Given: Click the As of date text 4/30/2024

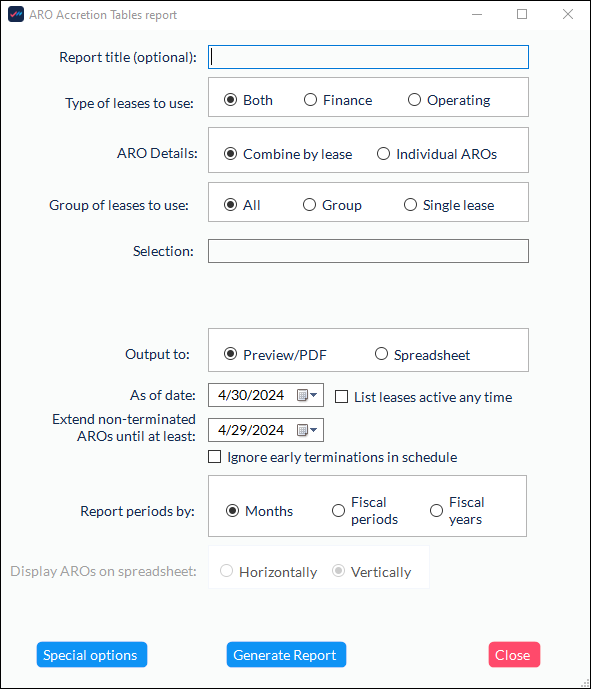Looking at the screenshot, I should tap(251, 395).
